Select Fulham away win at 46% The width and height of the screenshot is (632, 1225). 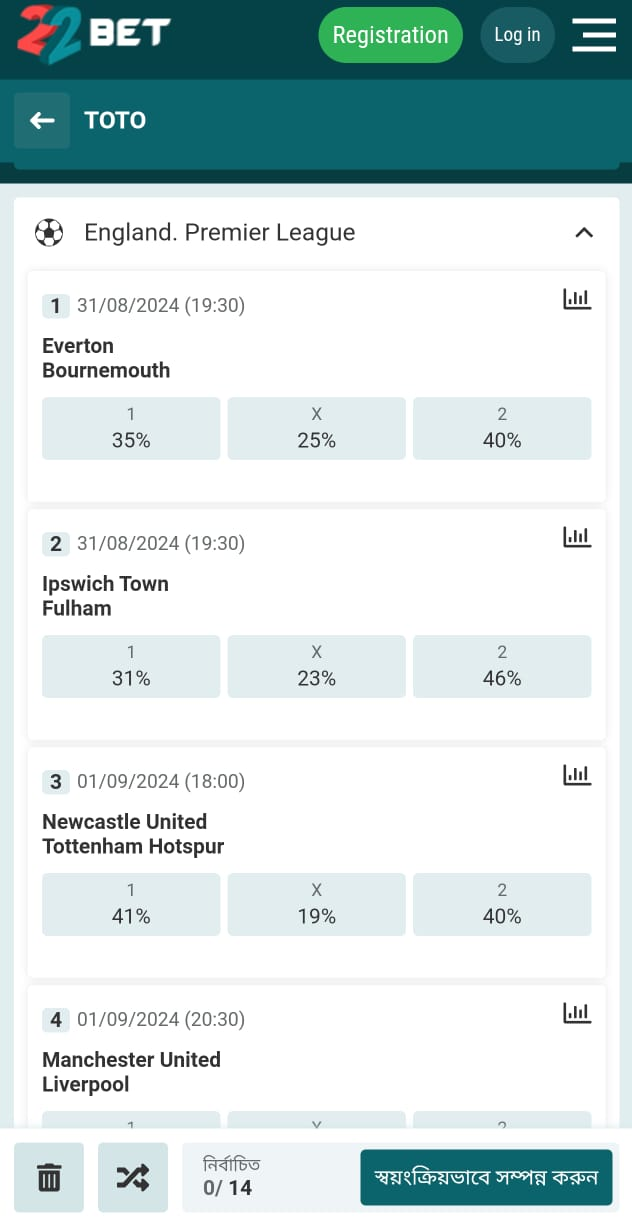click(x=502, y=666)
